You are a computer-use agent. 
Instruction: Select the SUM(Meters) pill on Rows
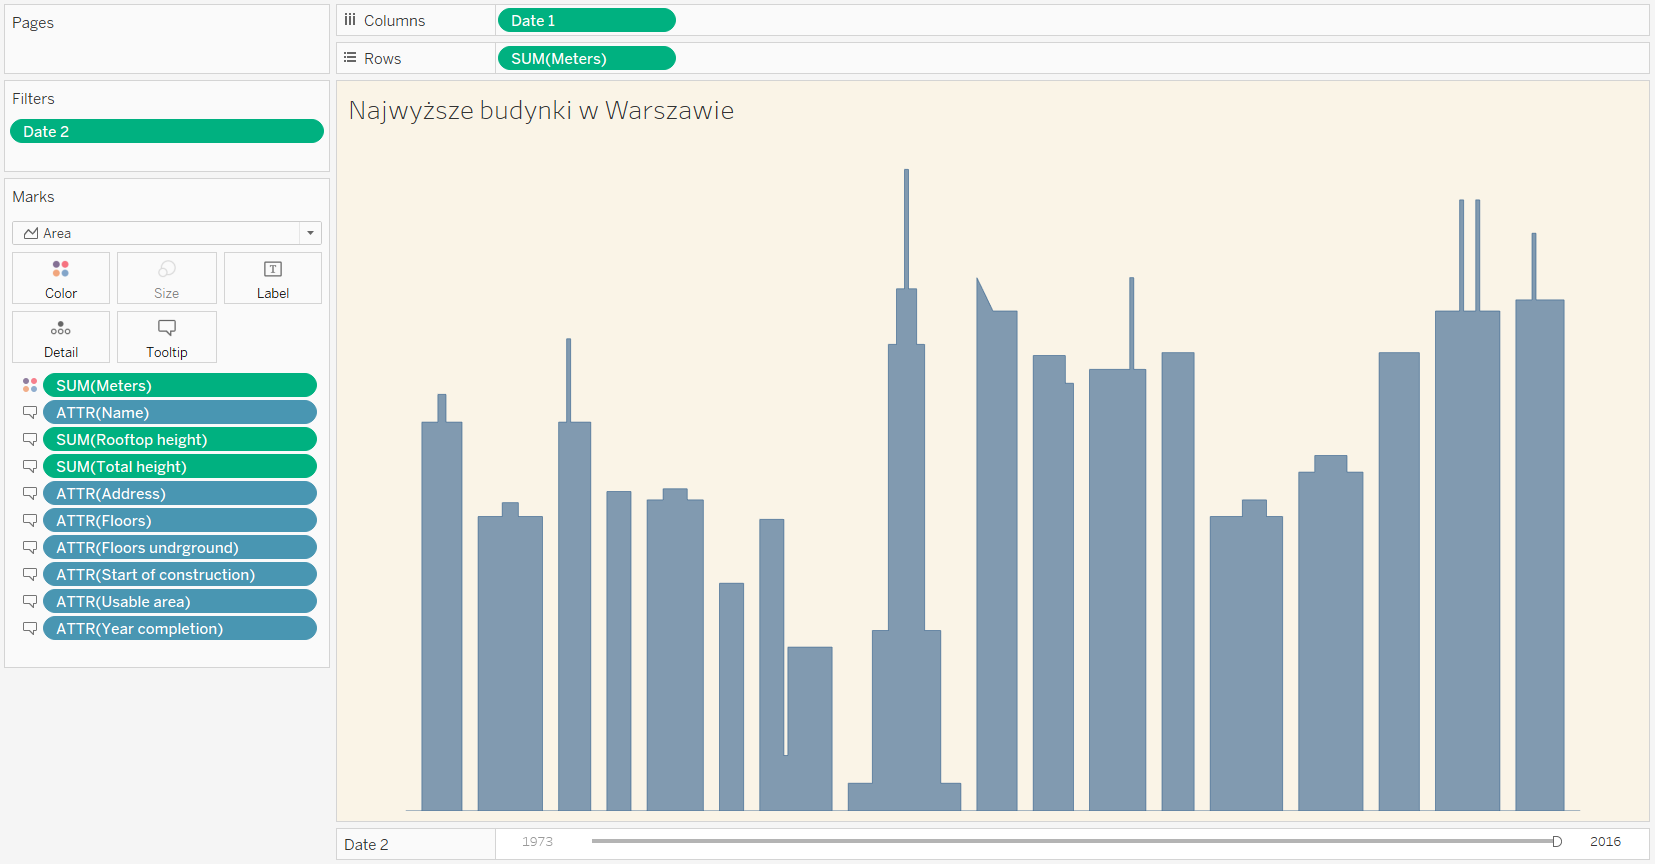[586, 58]
